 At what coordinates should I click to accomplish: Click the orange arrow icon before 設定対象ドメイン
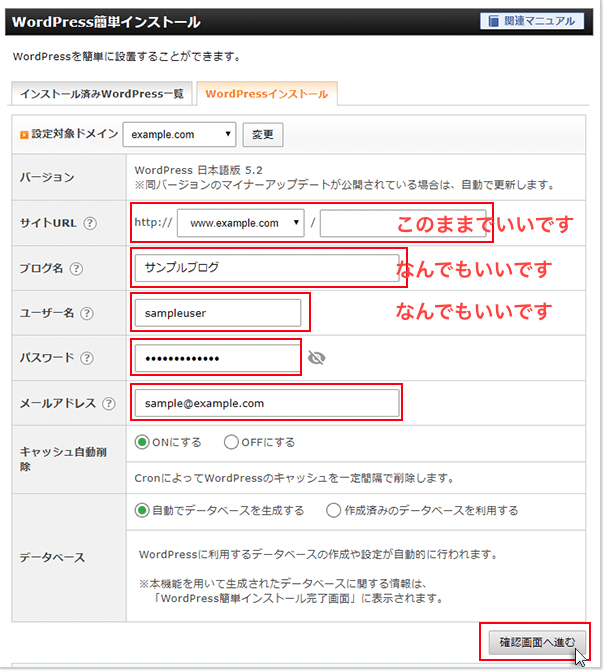click(x=24, y=135)
